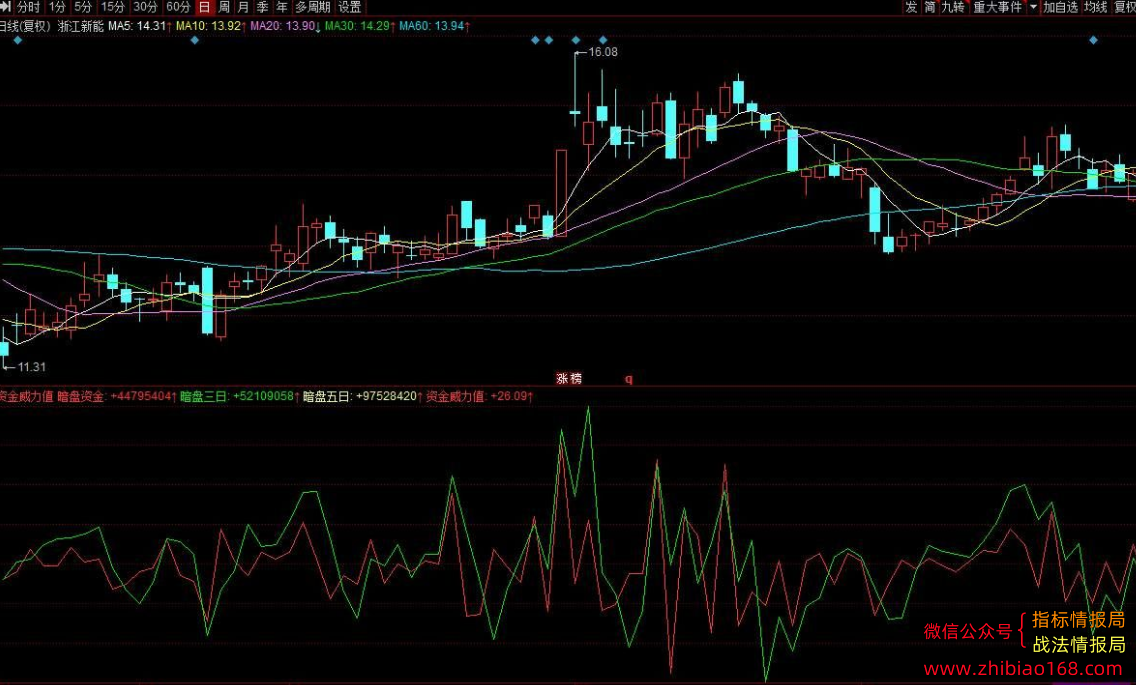Click the 11.31 low price label
1136x685 pixels.
click(31, 367)
